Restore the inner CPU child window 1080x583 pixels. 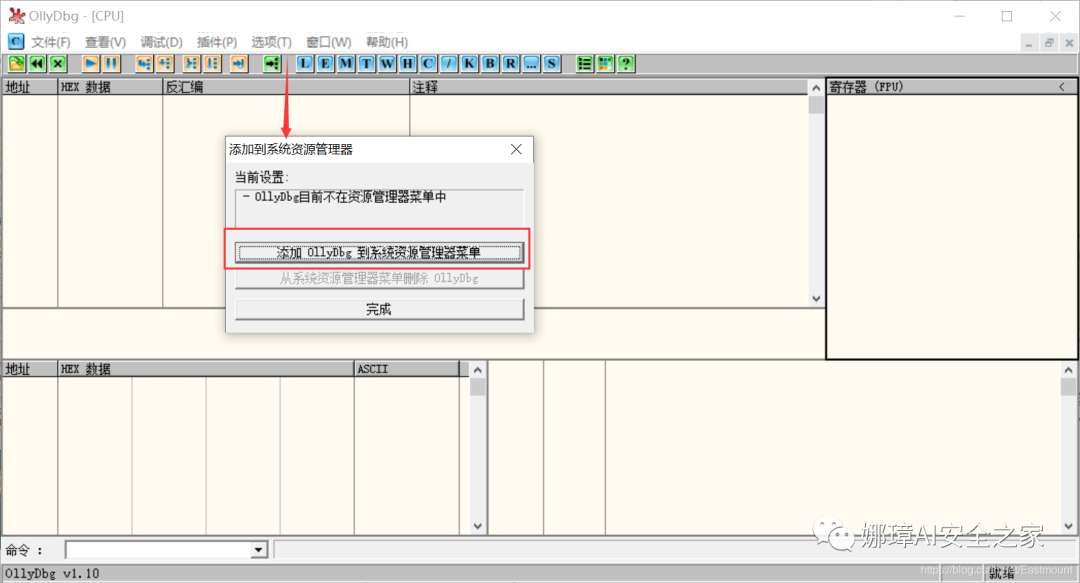point(1049,43)
